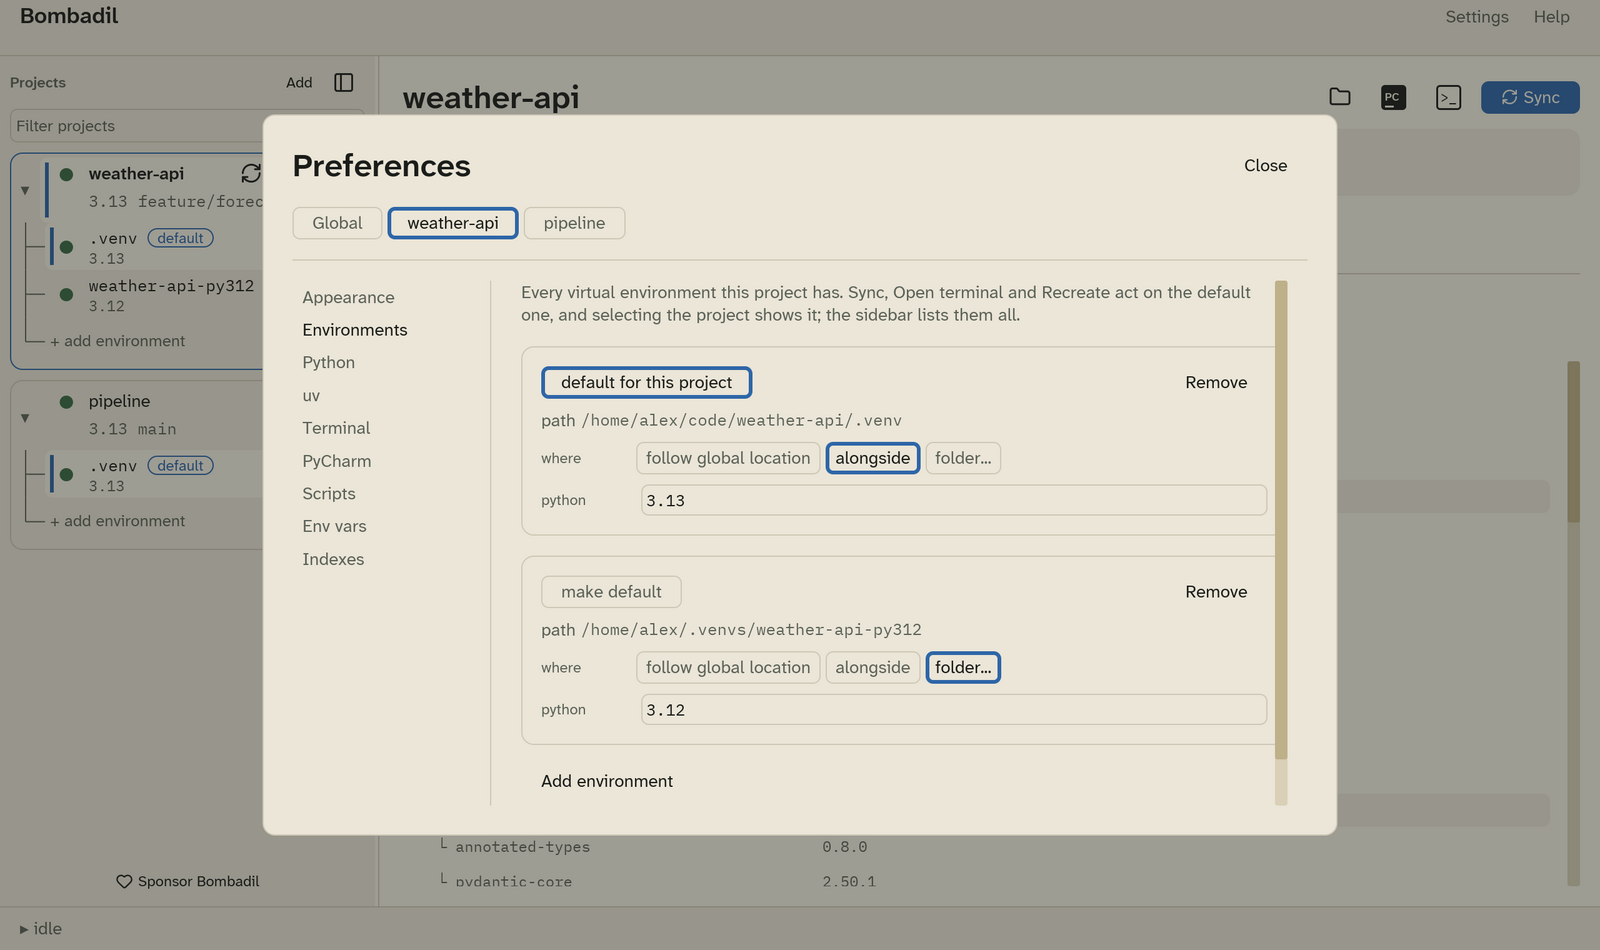Viewport: 1600px width, 950px height.
Task: Open Environments preferences section
Action: (x=355, y=330)
